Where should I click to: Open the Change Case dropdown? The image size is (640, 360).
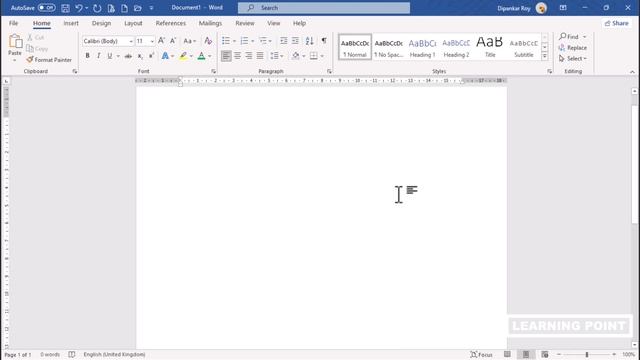tap(190, 41)
